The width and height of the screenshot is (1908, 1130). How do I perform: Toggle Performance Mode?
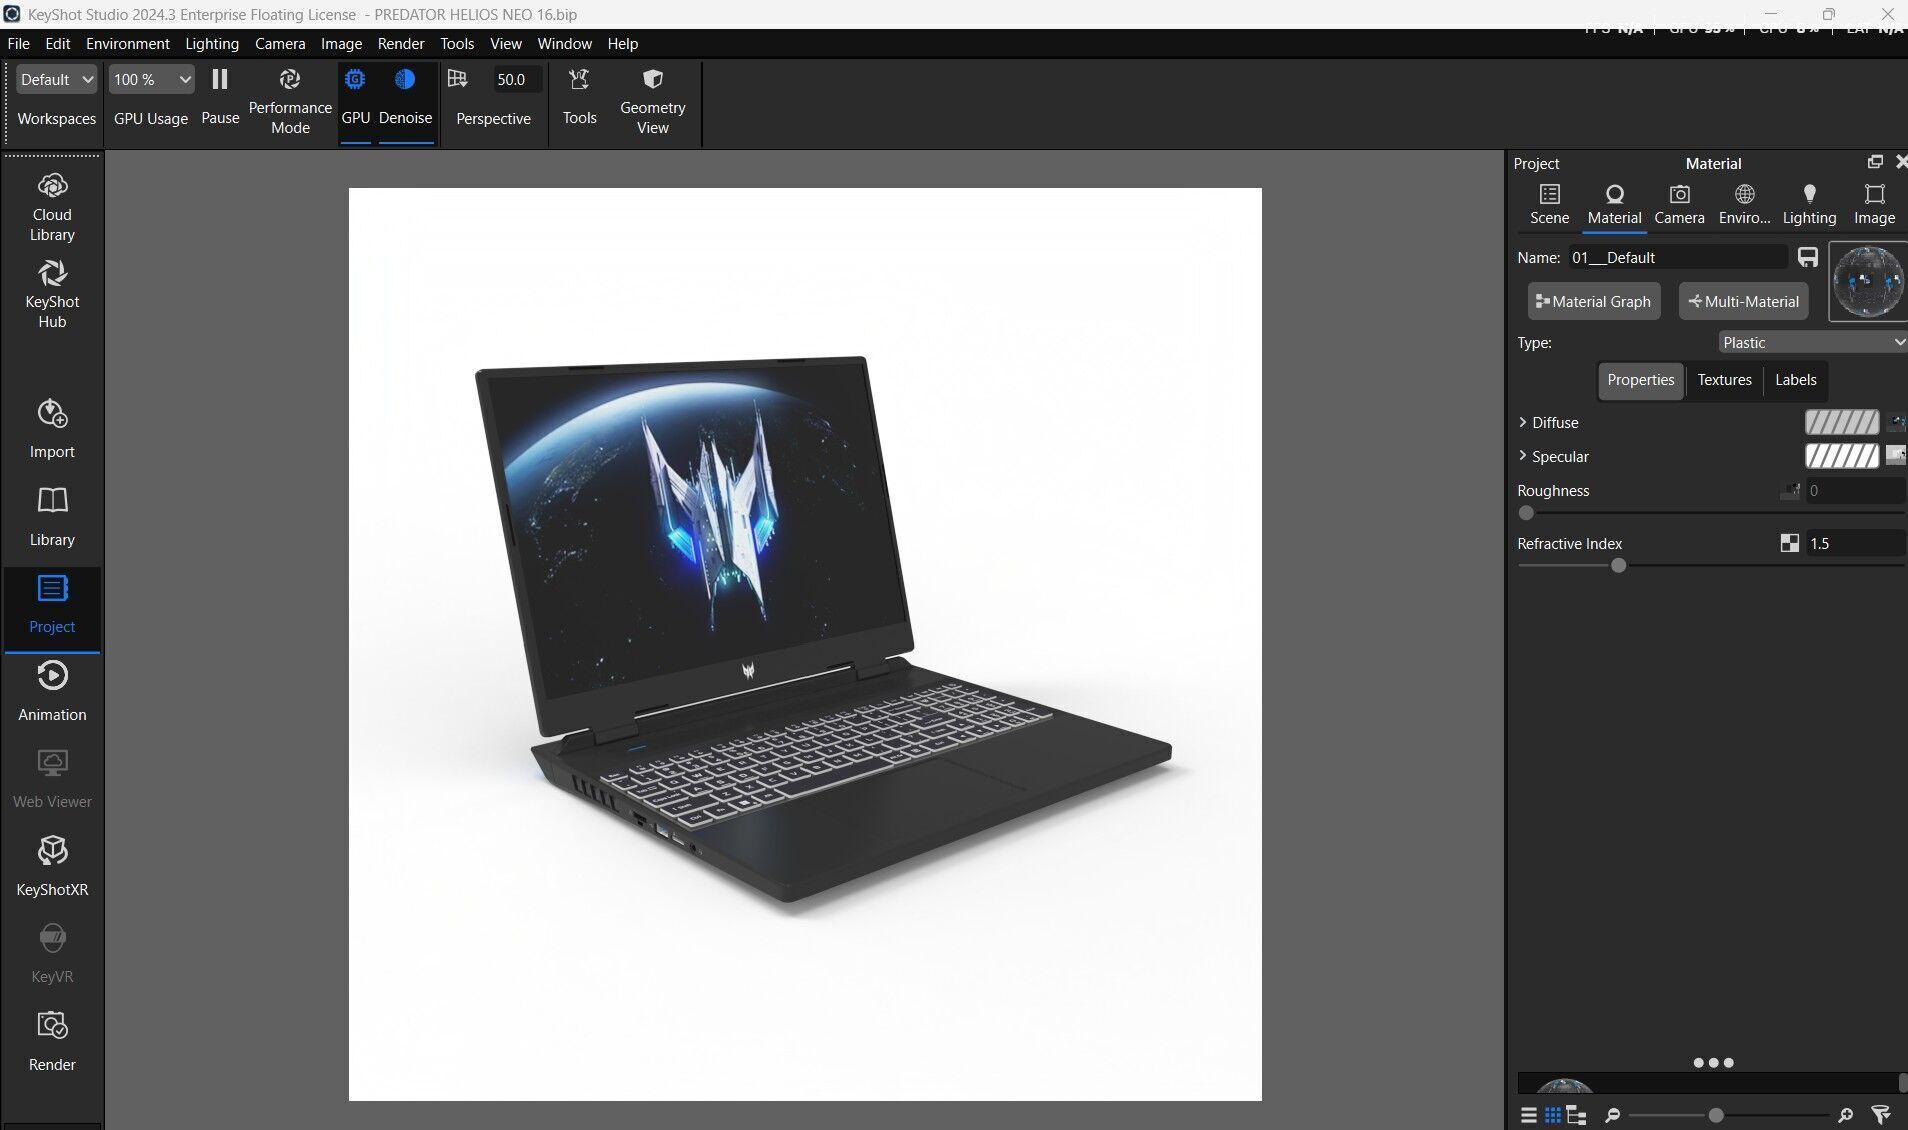tap(290, 101)
